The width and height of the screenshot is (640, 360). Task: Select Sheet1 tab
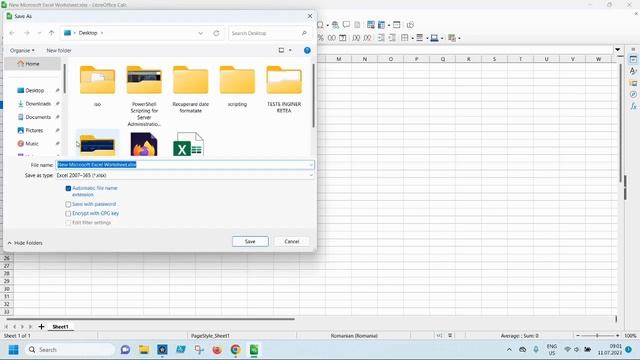(x=60, y=327)
